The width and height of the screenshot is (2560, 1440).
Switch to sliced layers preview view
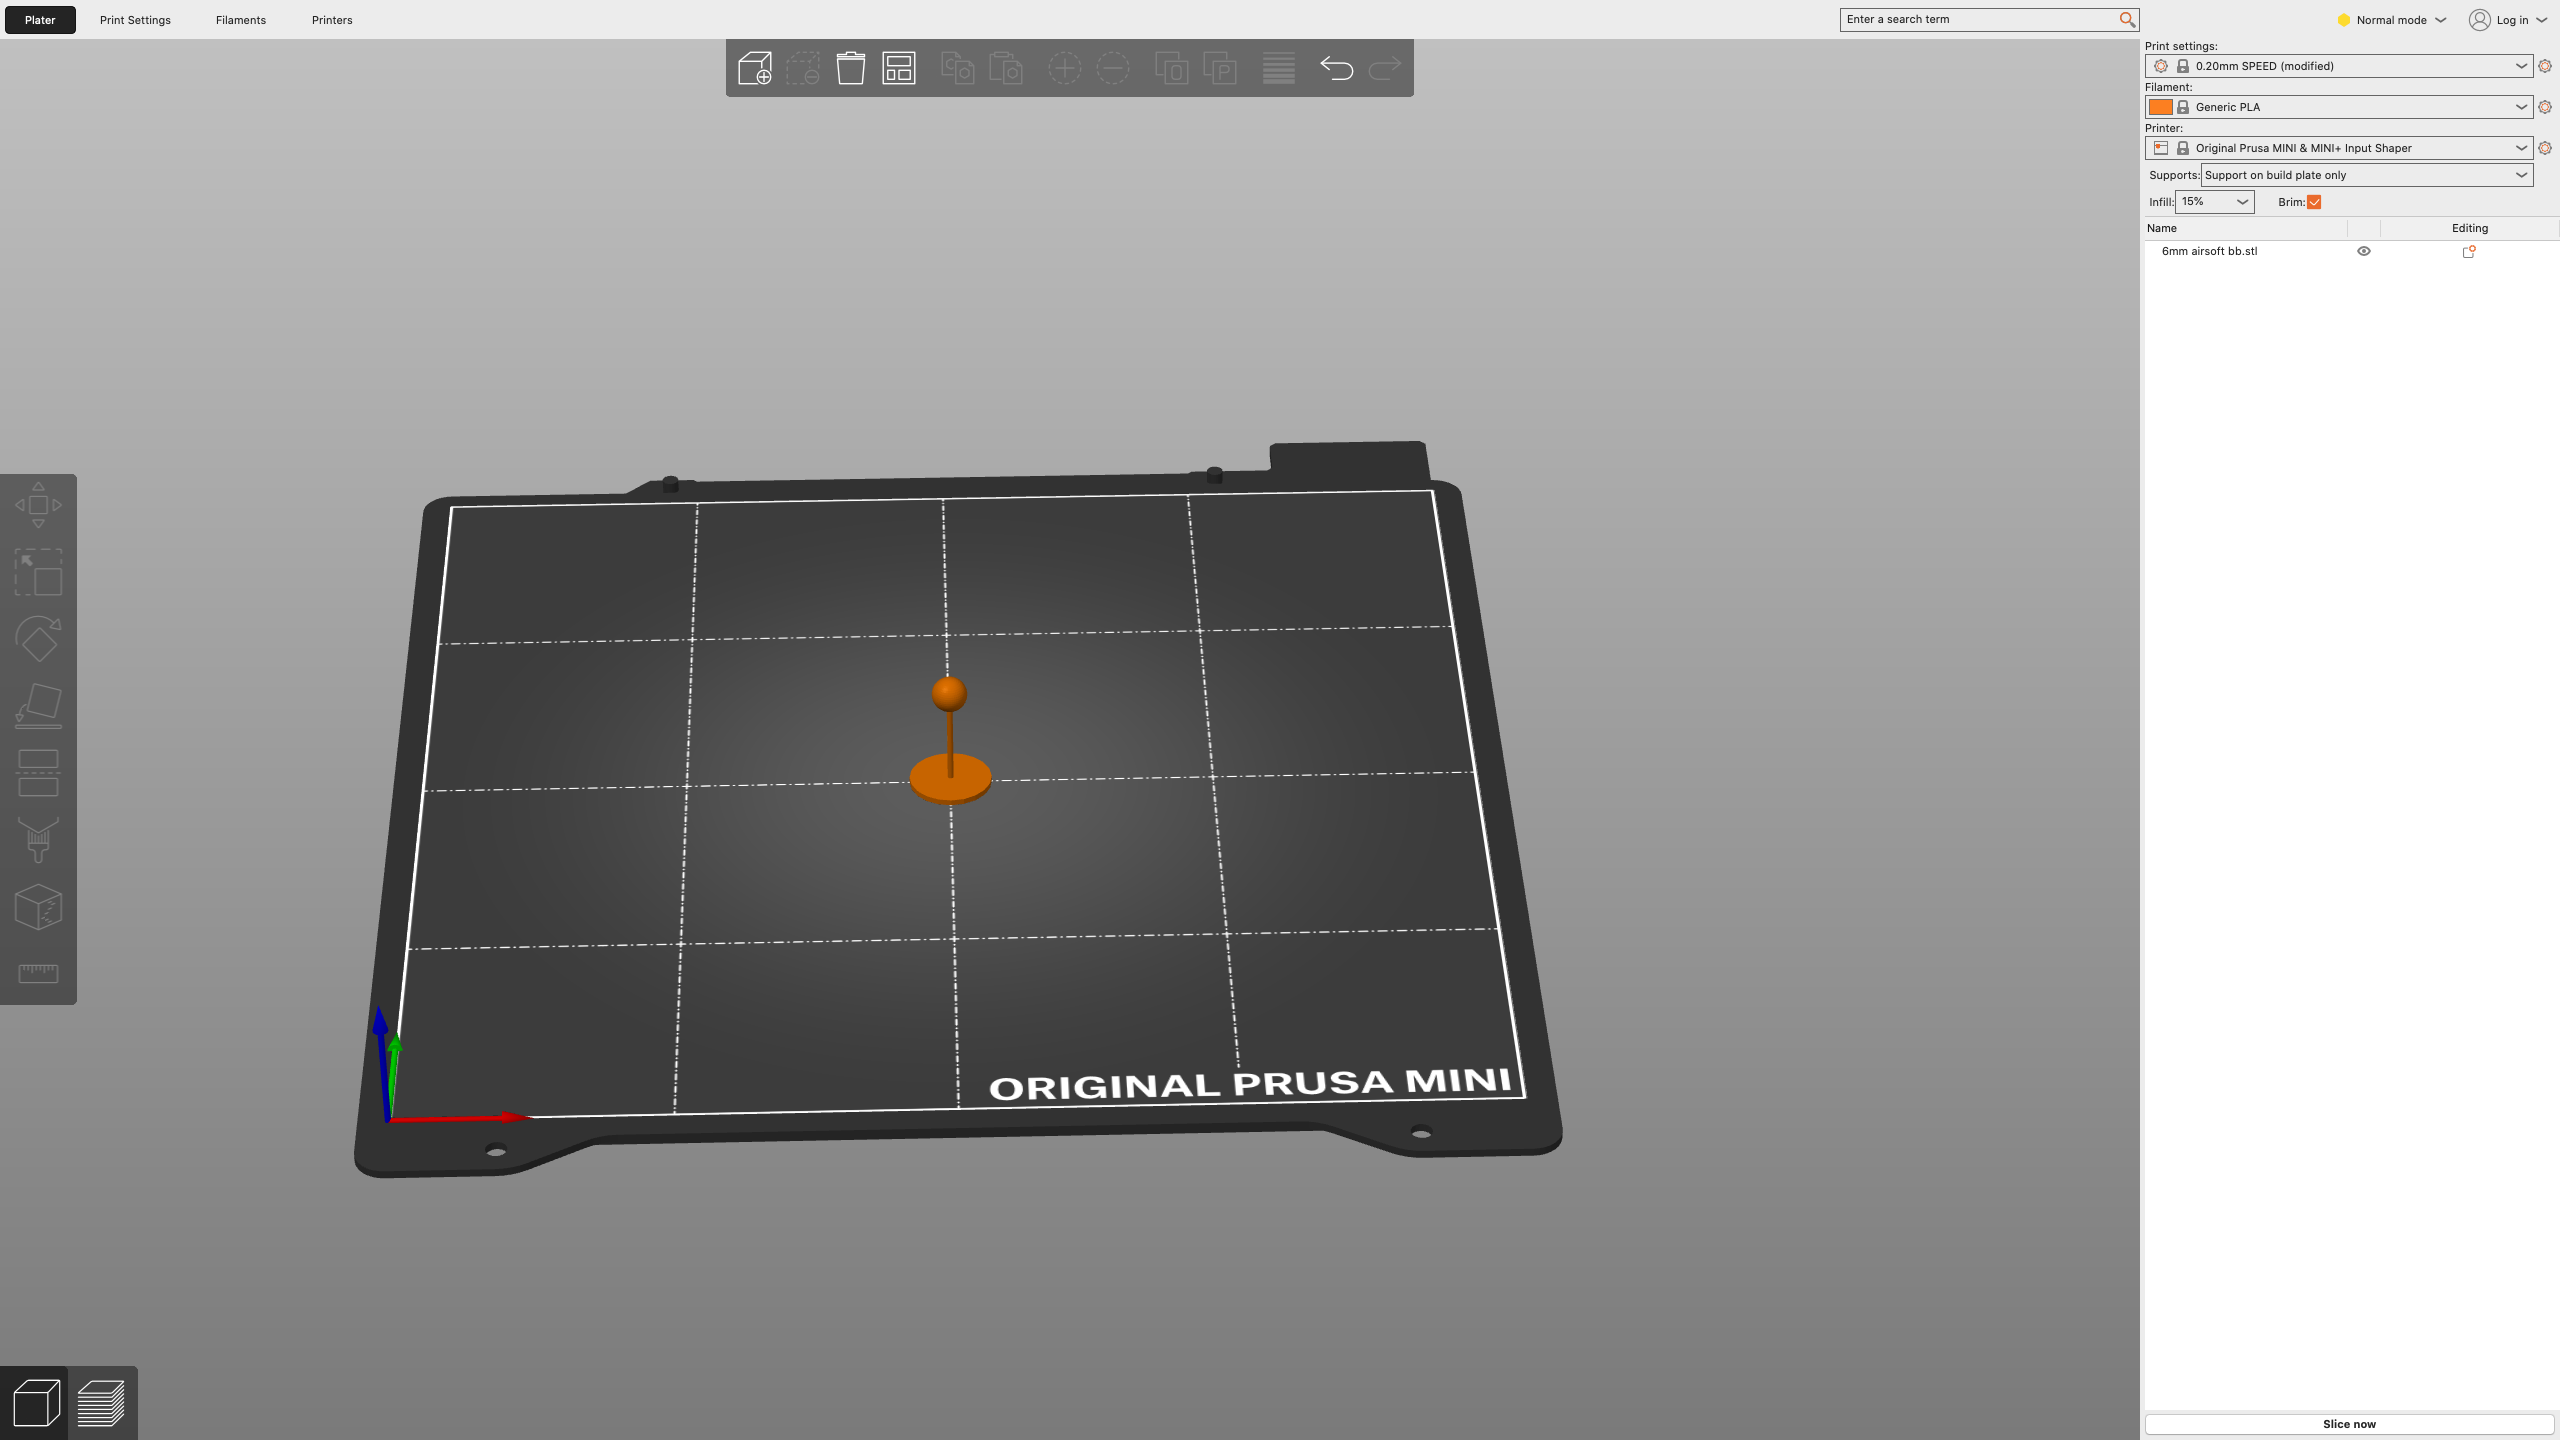click(101, 1403)
